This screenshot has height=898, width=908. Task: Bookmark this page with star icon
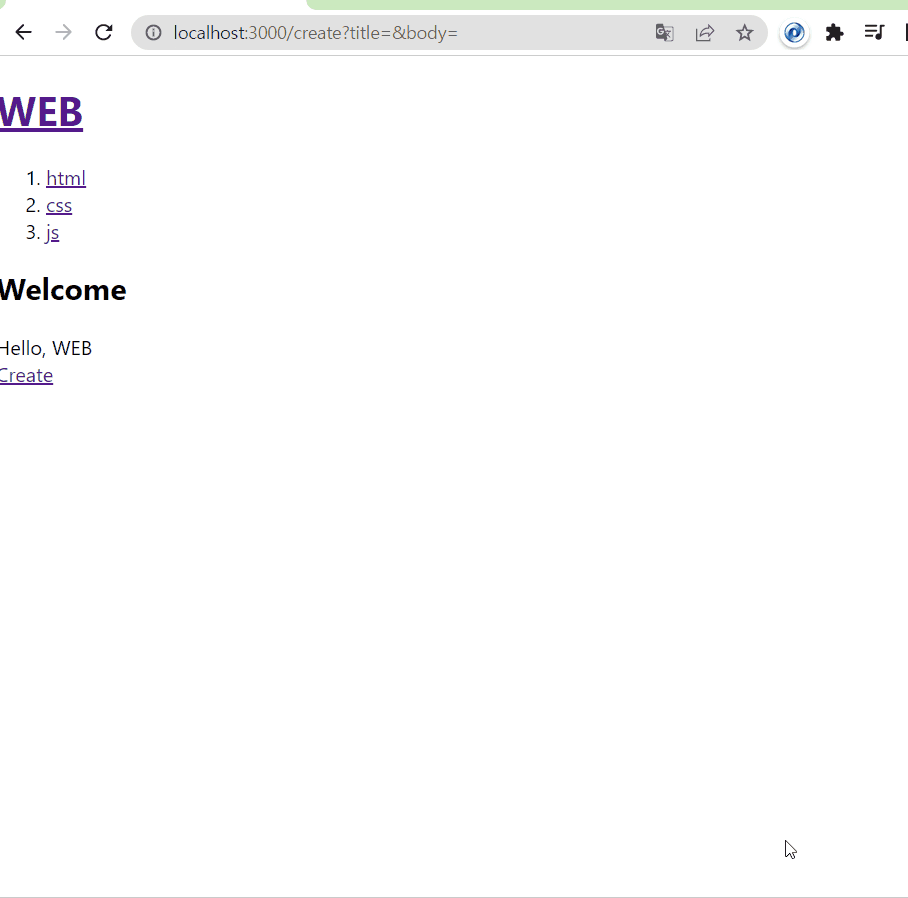coord(745,32)
